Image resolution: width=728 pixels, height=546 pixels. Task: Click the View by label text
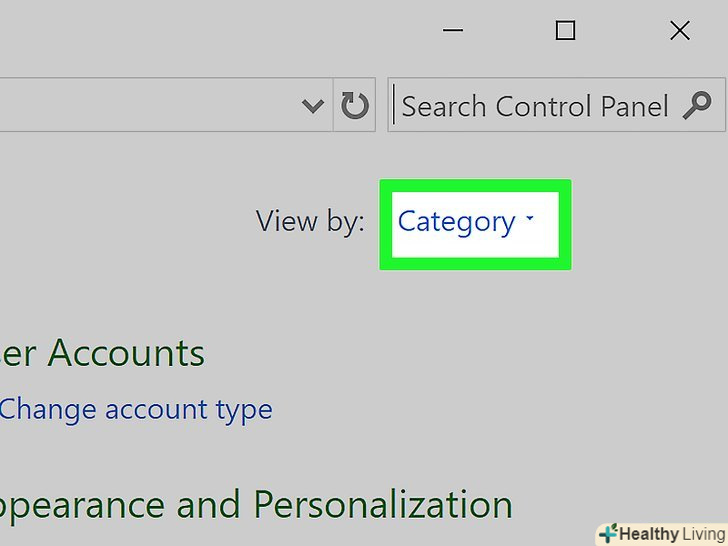click(x=310, y=221)
